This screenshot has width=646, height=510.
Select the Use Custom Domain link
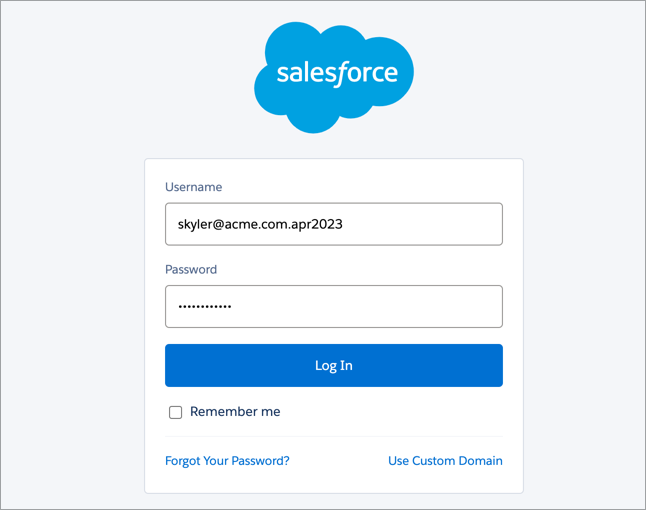pyautogui.click(x=445, y=461)
